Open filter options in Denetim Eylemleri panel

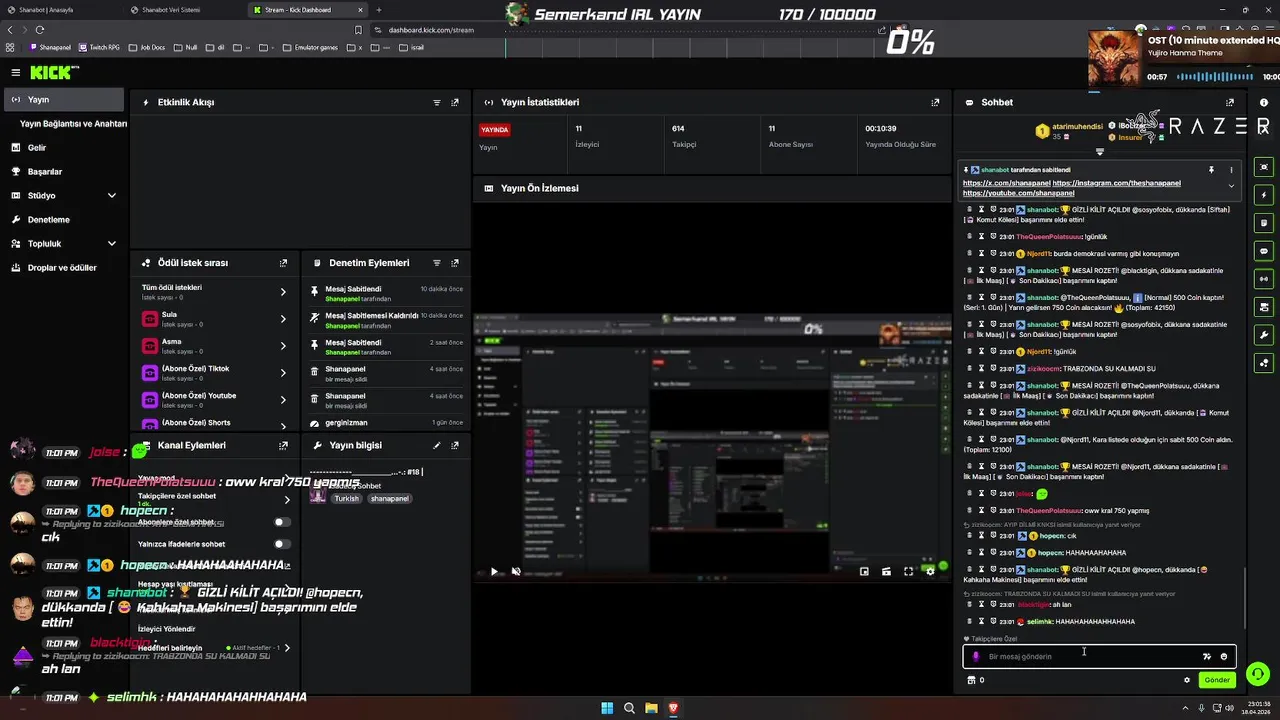click(x=437, y=263)
